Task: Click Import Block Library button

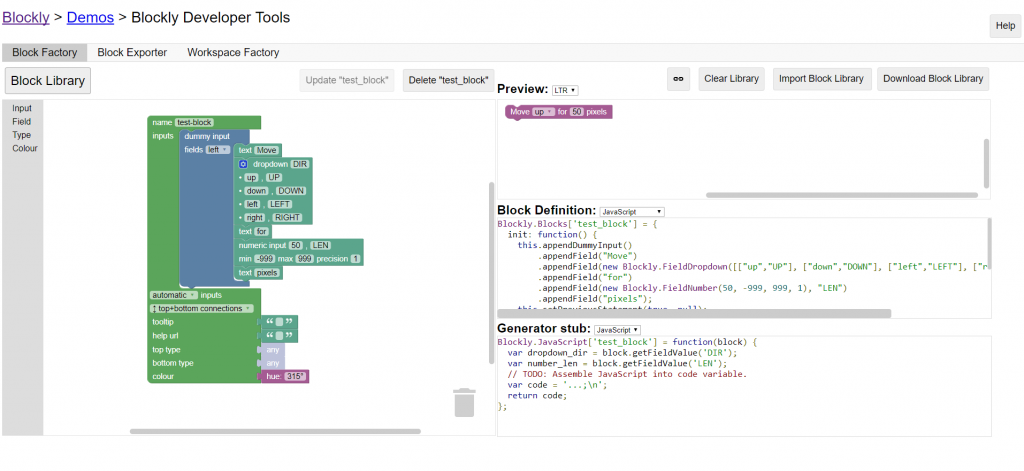Action: pyautogui.click(x=822, y=79)
